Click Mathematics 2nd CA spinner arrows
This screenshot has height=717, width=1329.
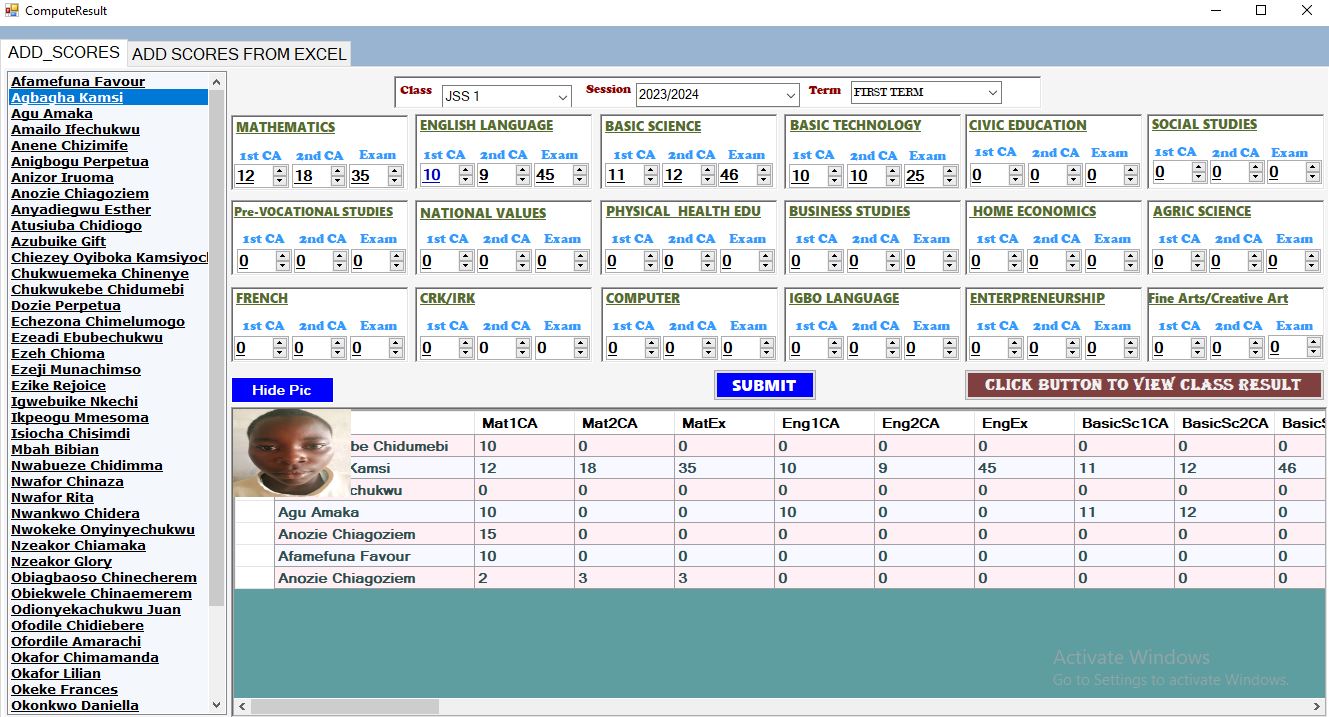tap(338, 176)
